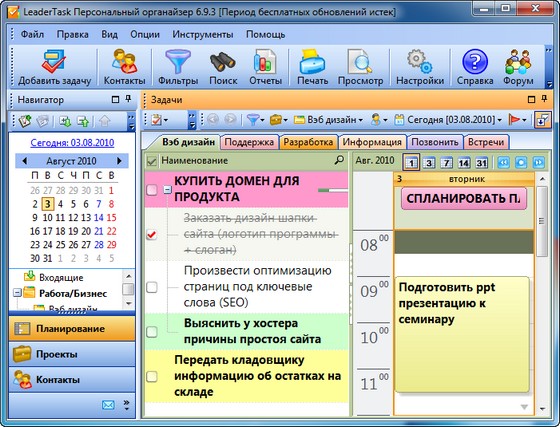Click the Печать printer icon
Screen dimensions: 560x427
click(312, 68)
